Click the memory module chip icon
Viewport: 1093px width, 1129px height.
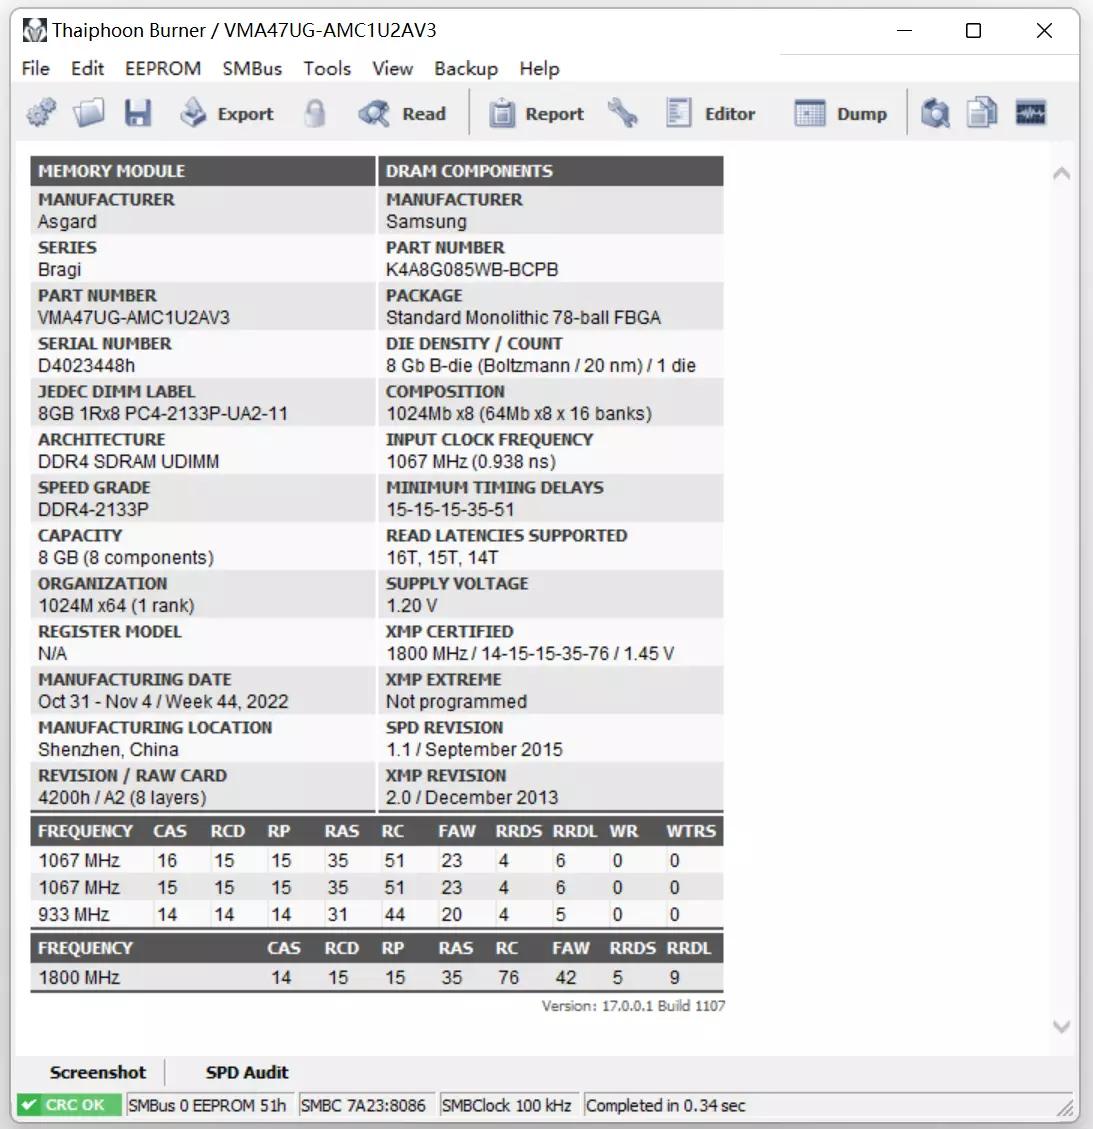tap(1030, 113)
